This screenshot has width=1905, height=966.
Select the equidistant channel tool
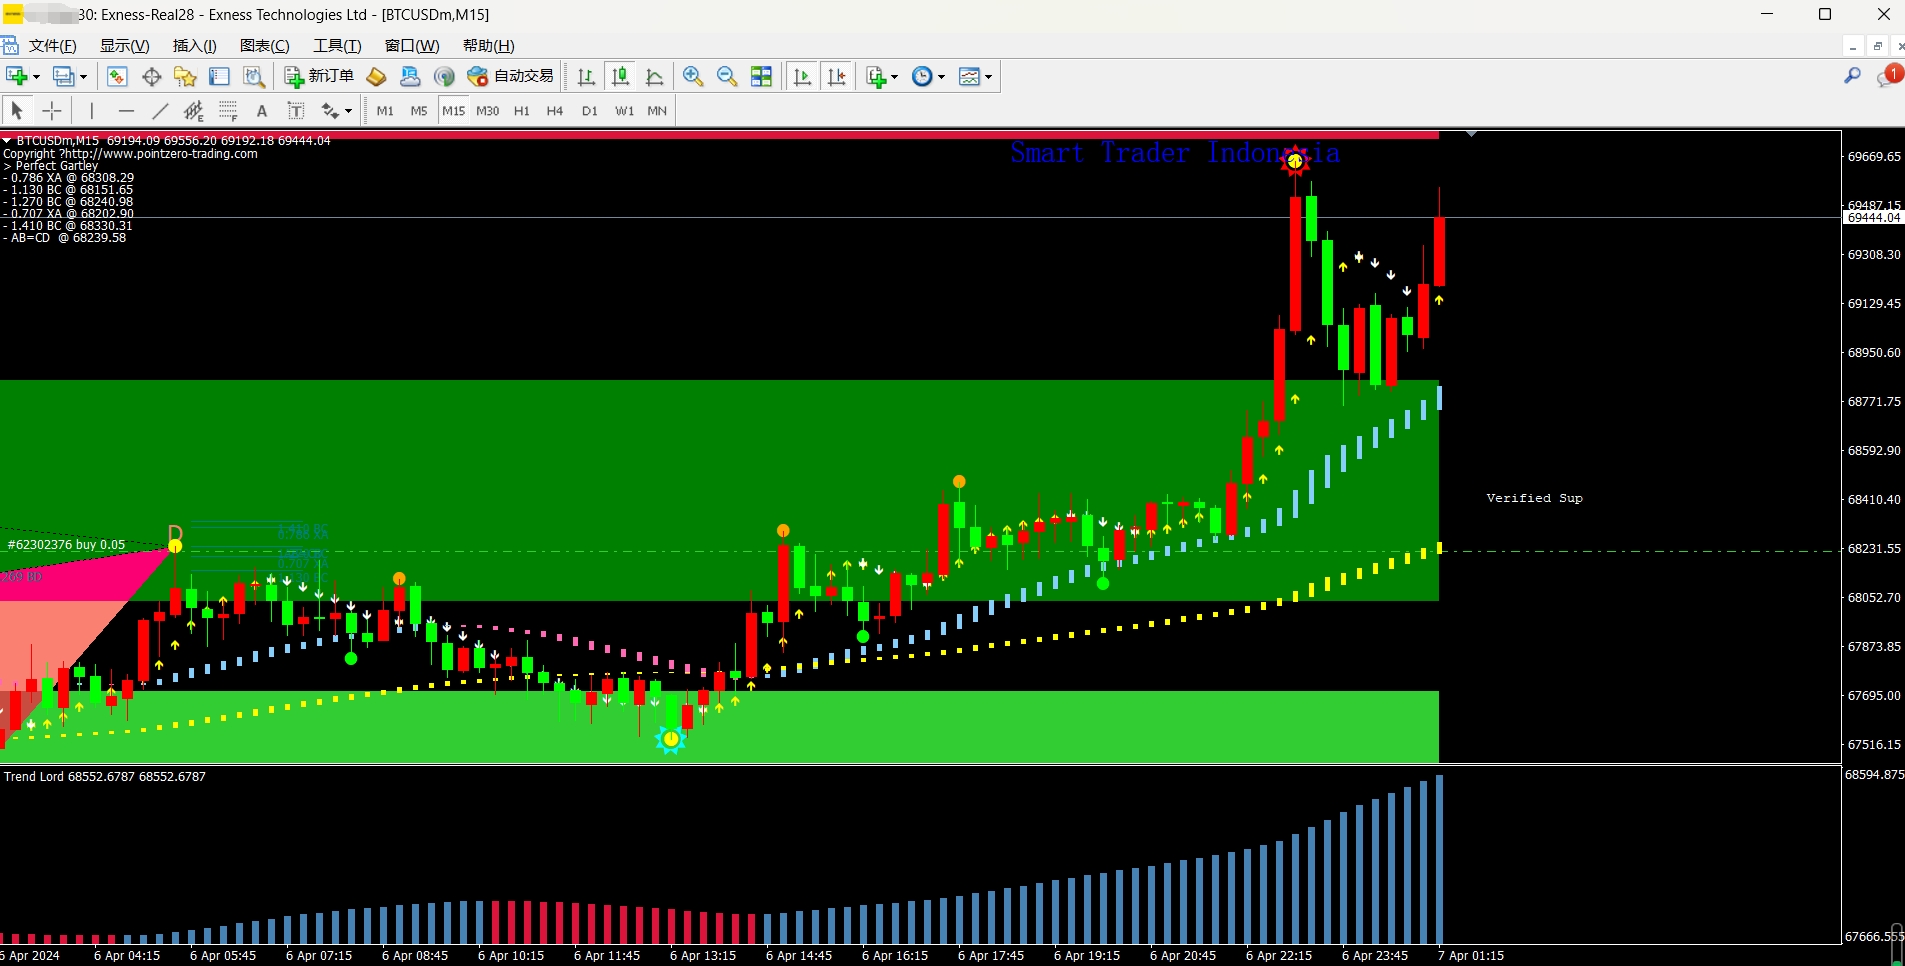194,110
